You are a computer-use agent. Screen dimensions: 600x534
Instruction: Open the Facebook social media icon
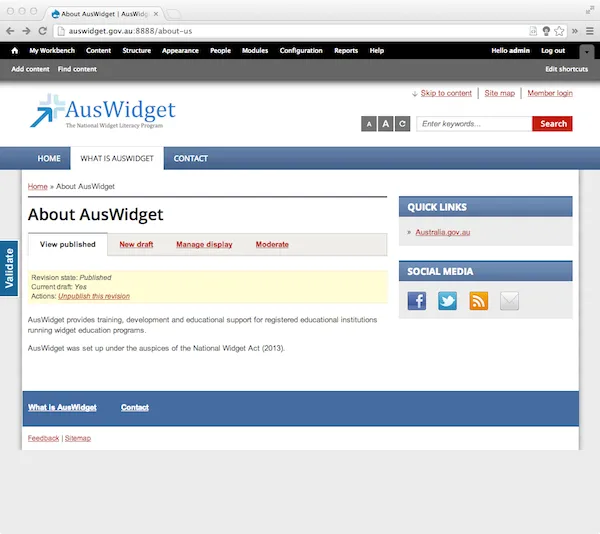coord(417,301)
